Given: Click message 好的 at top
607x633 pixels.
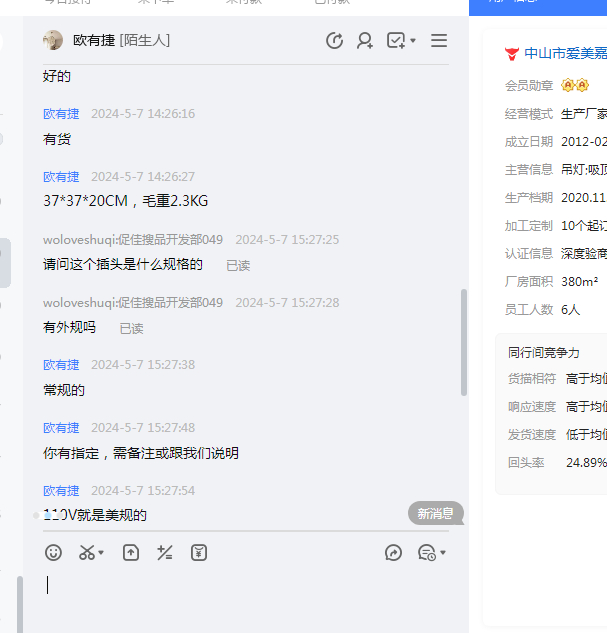Looking at the screenshot, I should coord(57,76).
